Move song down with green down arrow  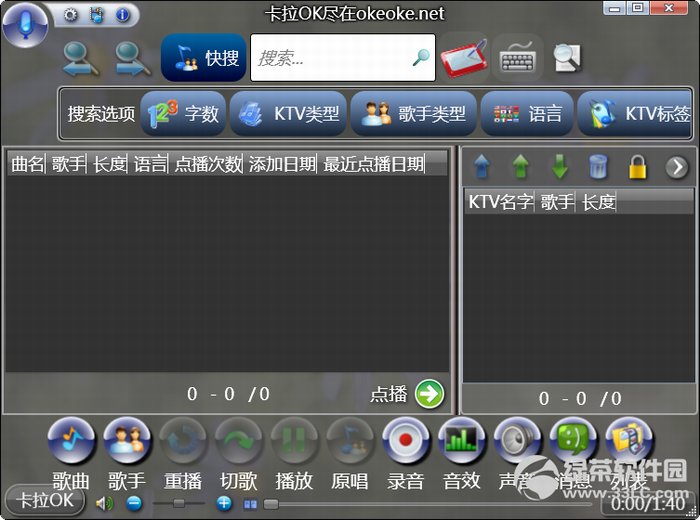coord(559,166)
